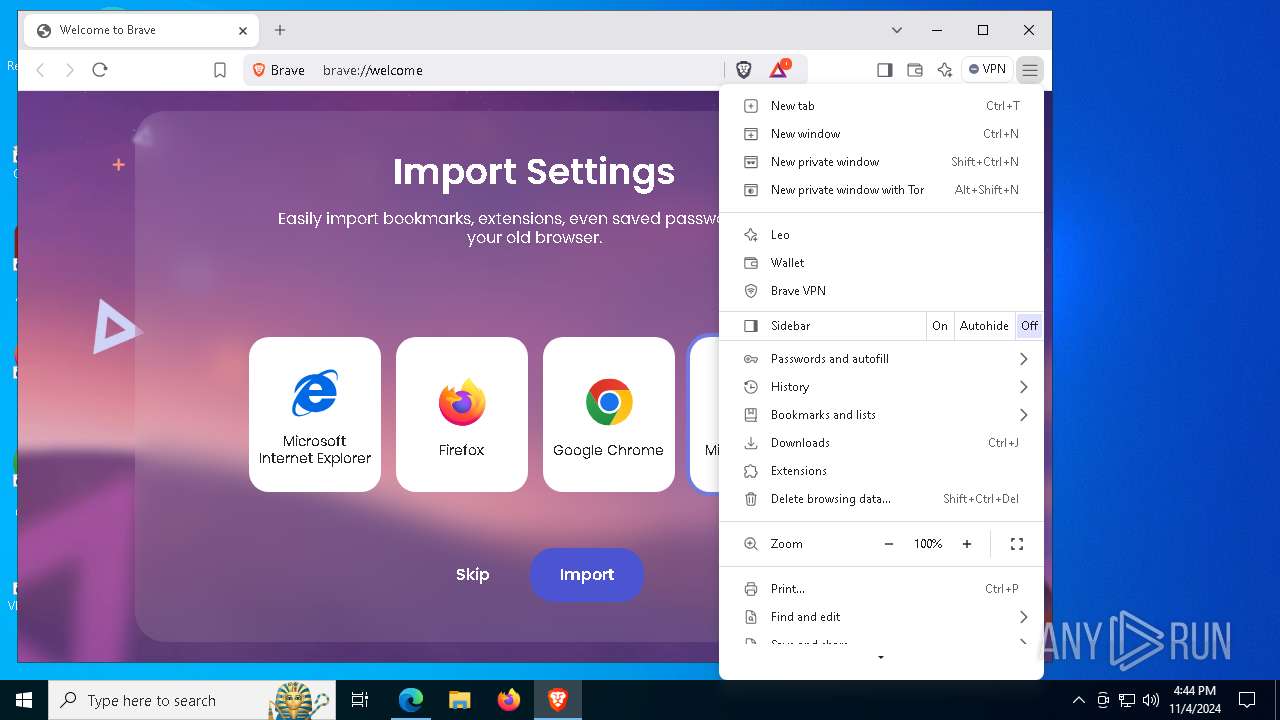Open New private window with Tor

[881, 190]
